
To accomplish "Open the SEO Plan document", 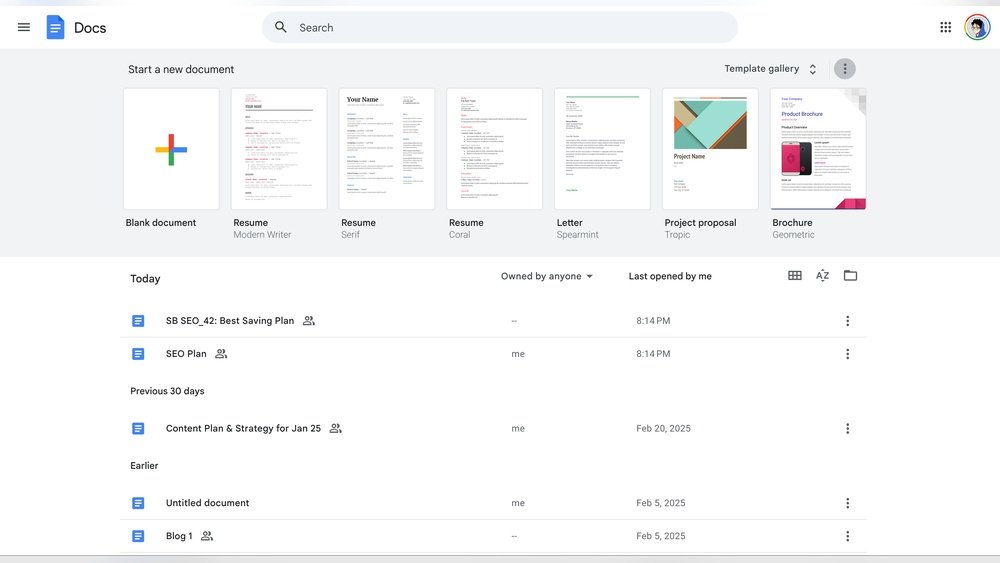I will [186, 354].
